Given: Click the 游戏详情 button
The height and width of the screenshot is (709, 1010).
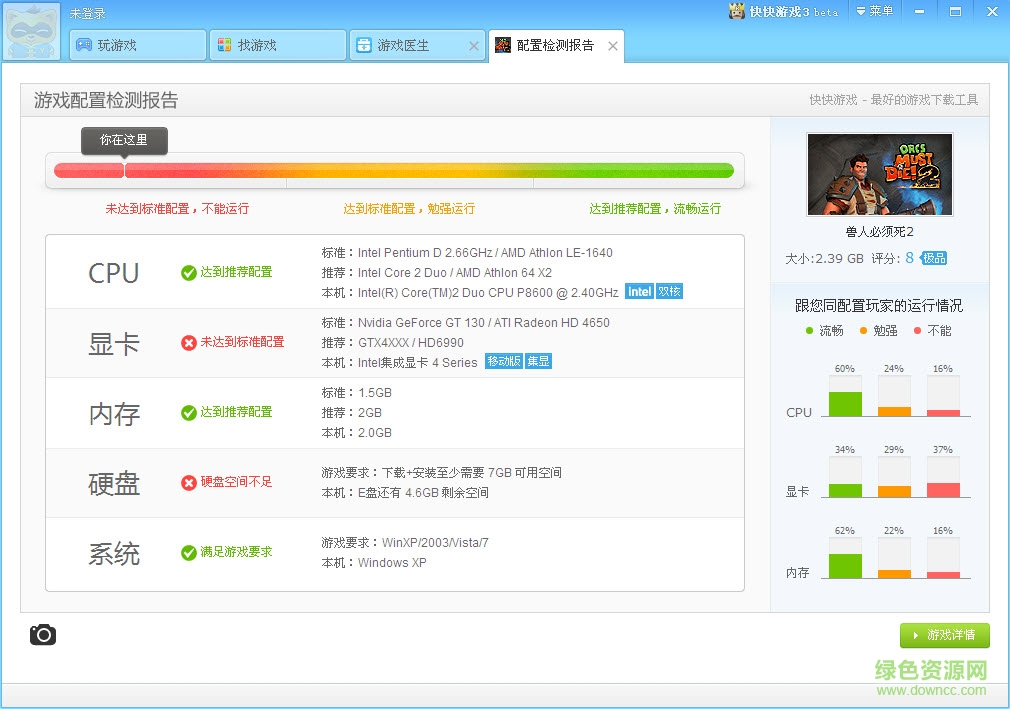Looking at the screenshot, I should tap(944, 635).
